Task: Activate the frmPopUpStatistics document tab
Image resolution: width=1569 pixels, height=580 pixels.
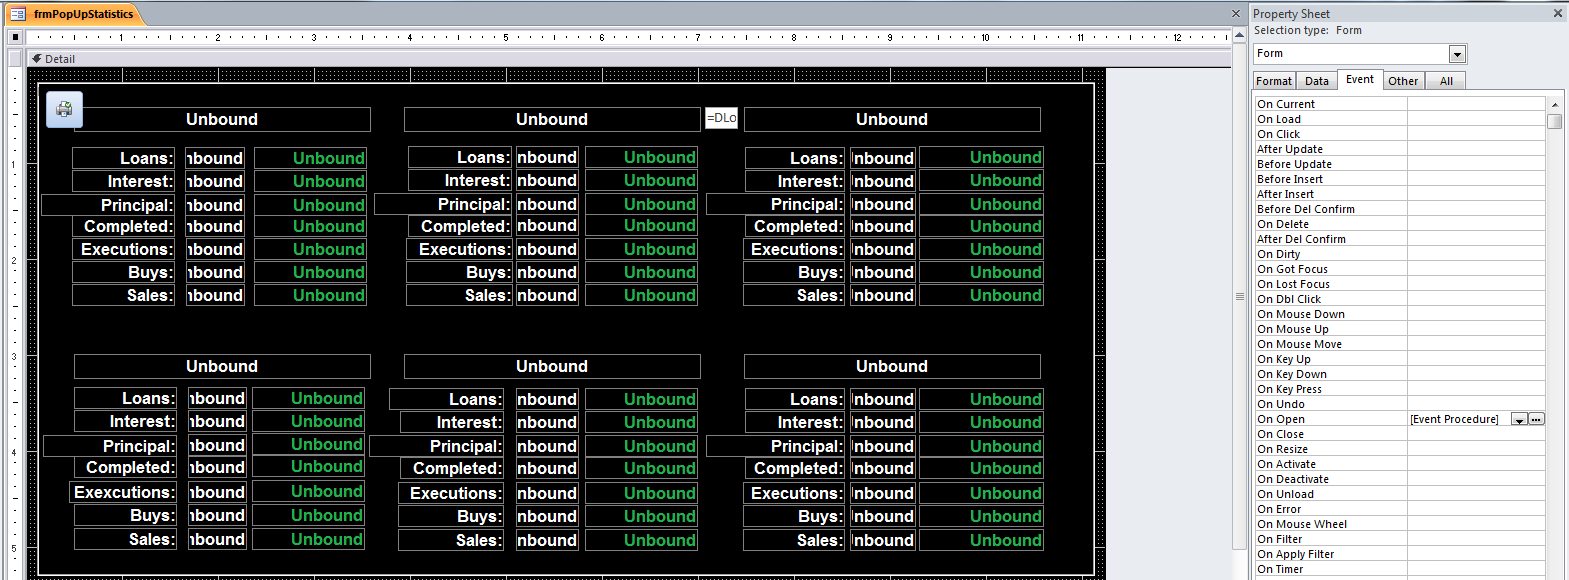Action: 73,14
